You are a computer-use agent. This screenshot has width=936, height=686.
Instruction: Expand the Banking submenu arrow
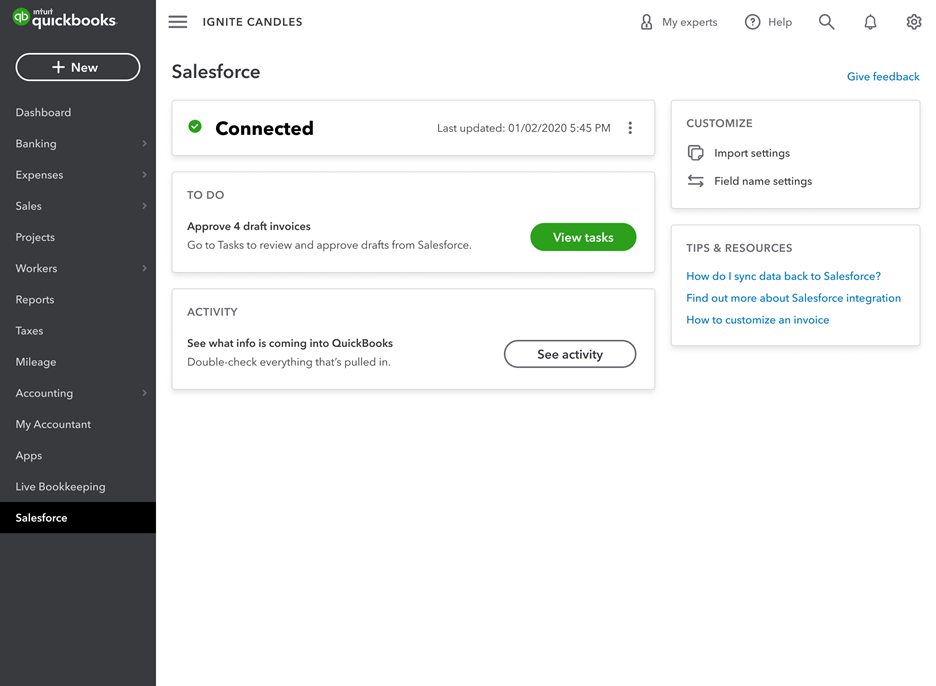[x=144, y=144]
